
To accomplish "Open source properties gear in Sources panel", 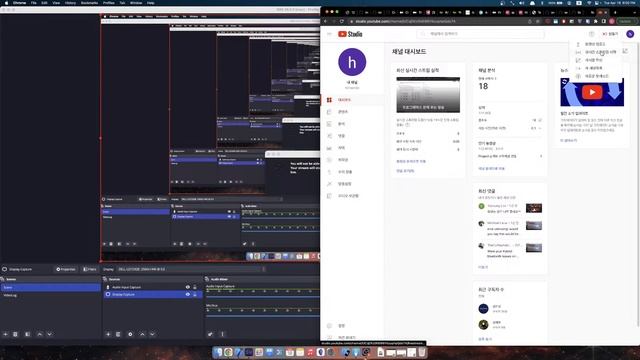I will coord(130,334).
